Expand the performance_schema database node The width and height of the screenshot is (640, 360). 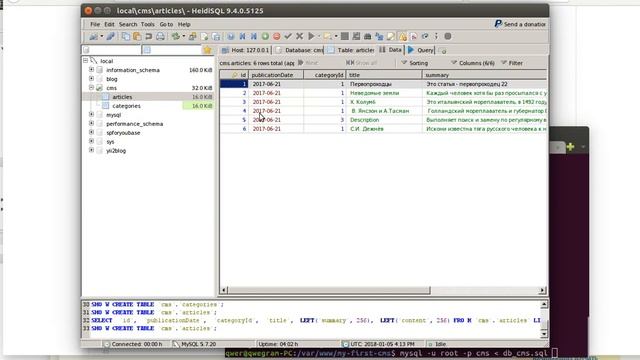[91, 124]
